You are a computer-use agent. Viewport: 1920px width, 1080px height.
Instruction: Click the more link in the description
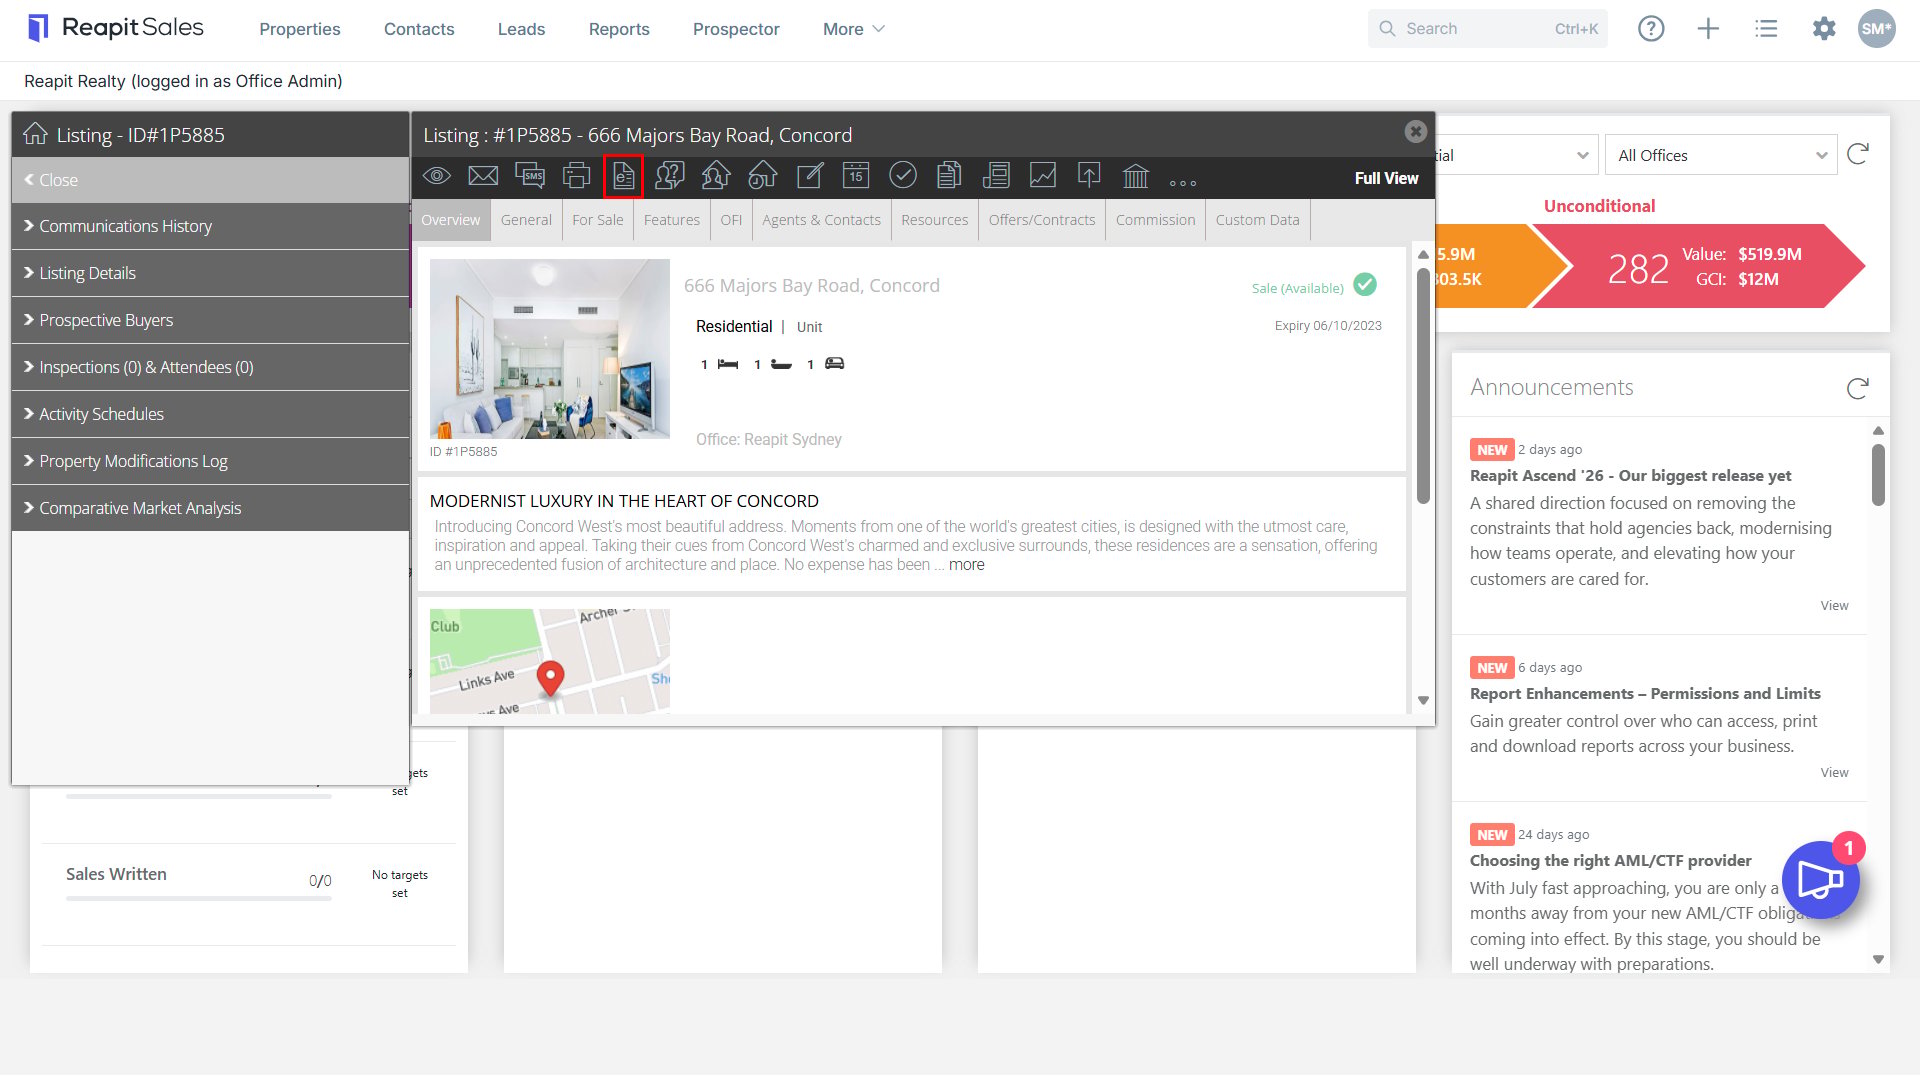(x=966, y=565)
